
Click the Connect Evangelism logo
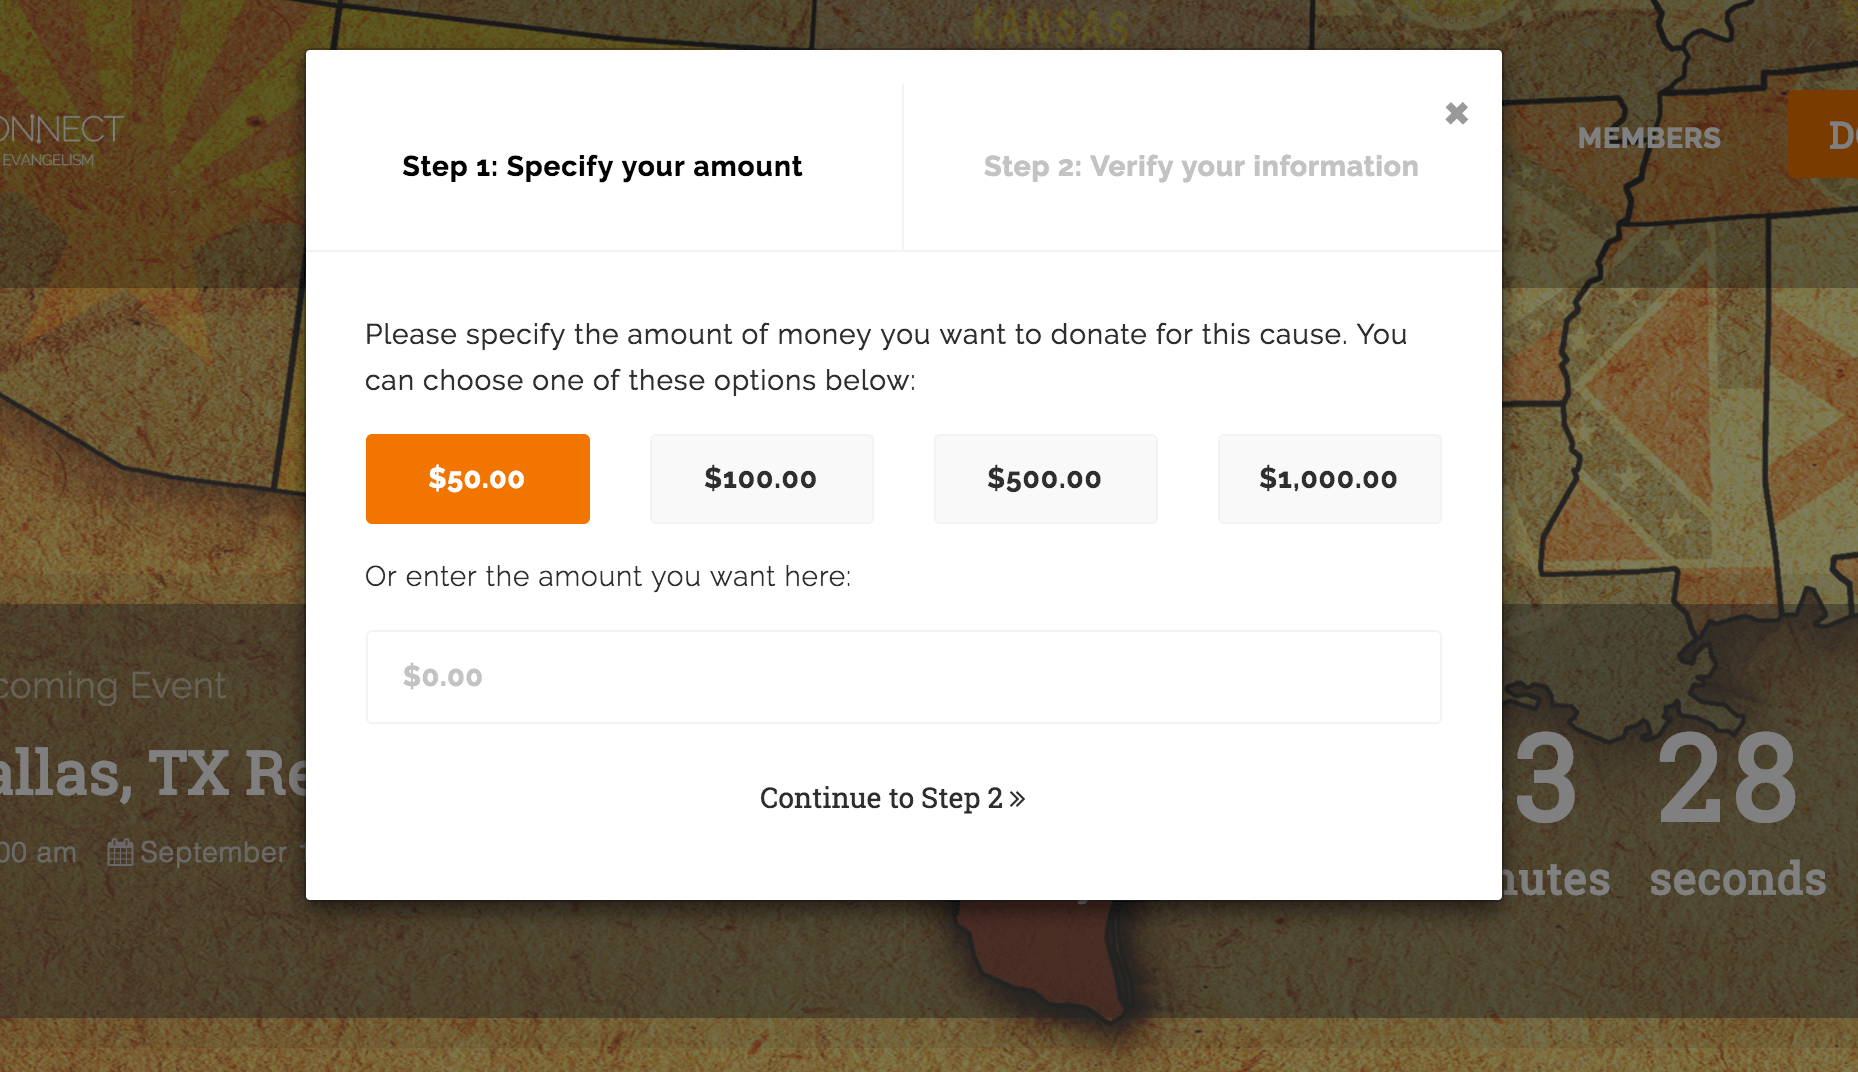coord(60,140)
